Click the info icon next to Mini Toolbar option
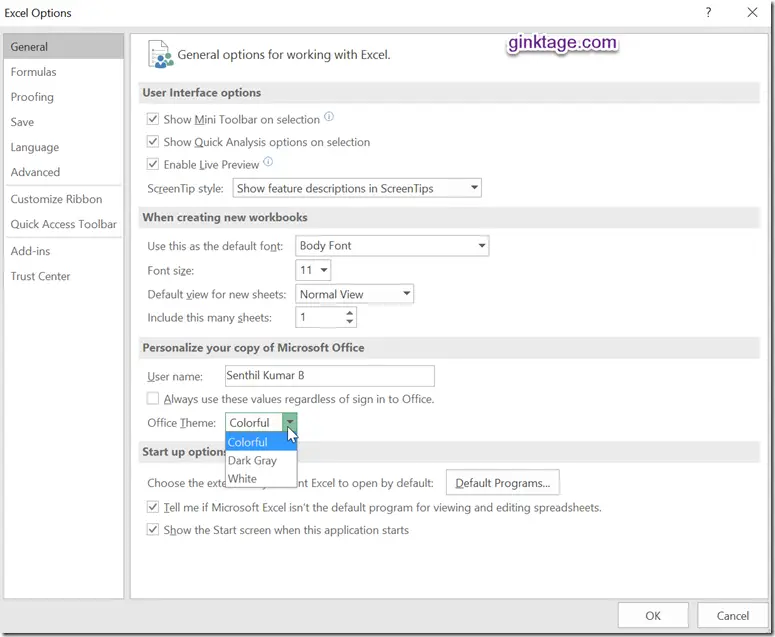The height and width of the screenshot is (637, 775). [329, 117]
